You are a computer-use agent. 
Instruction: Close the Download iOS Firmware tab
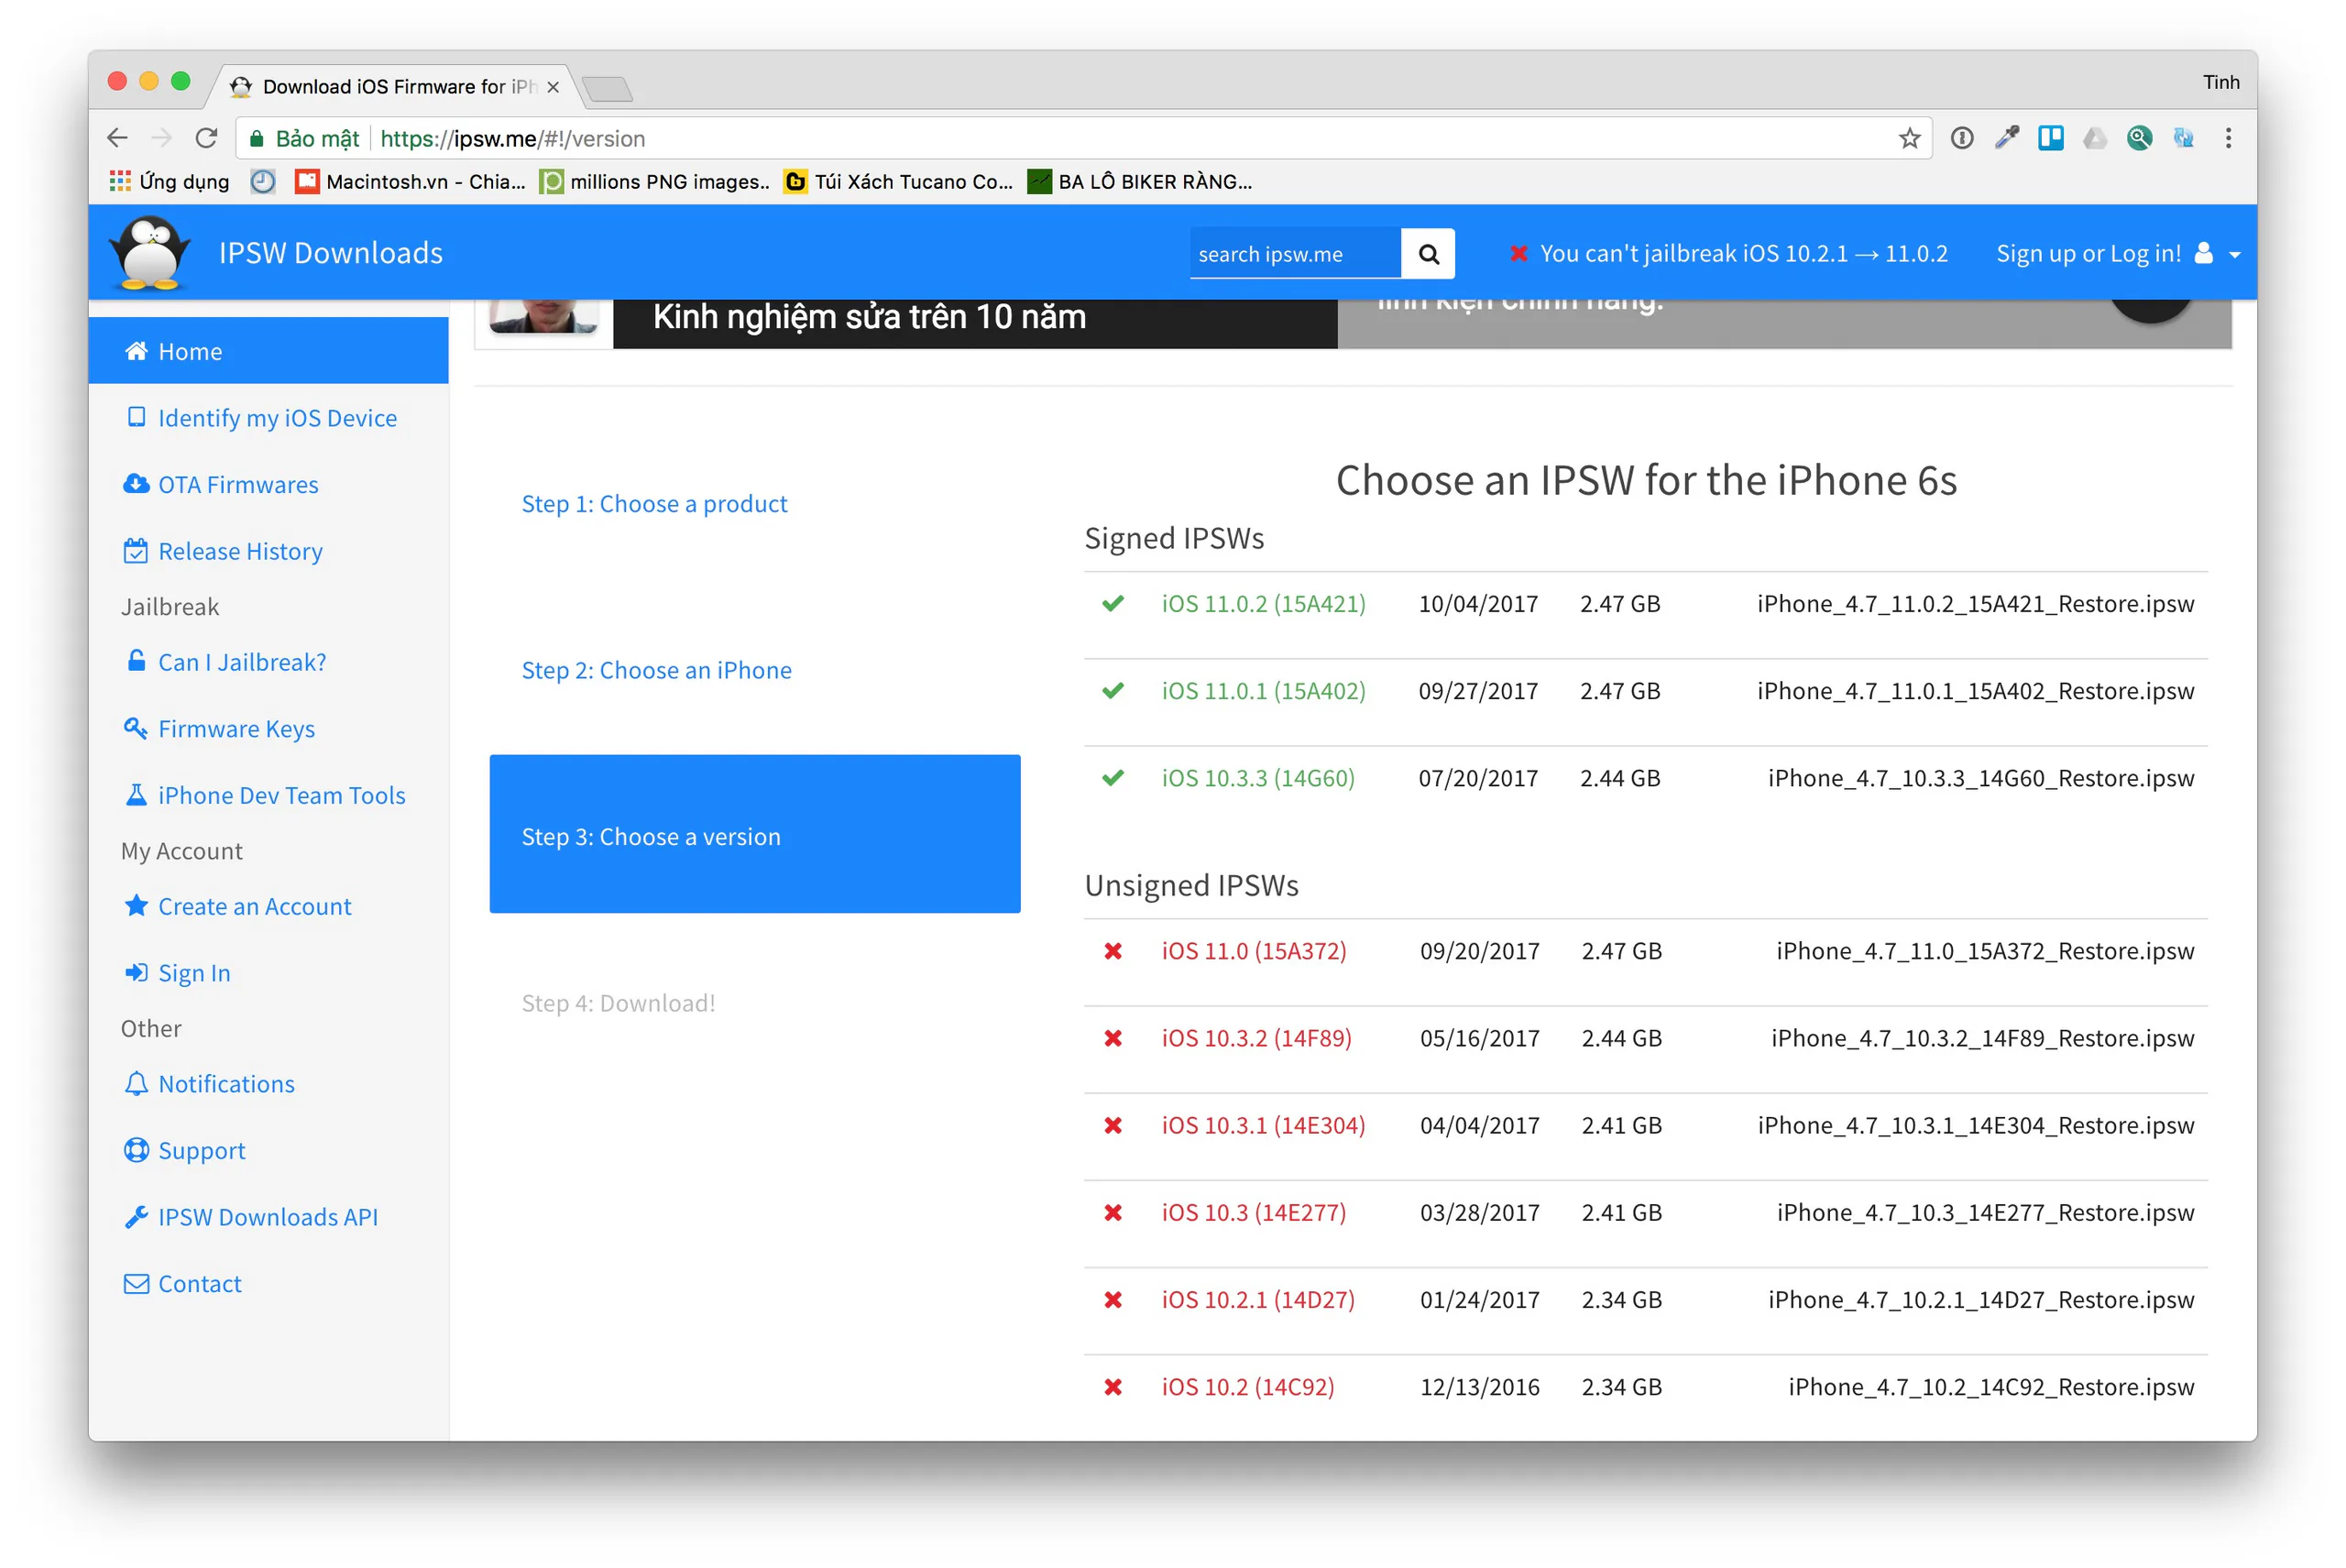(x=553, y=87)
